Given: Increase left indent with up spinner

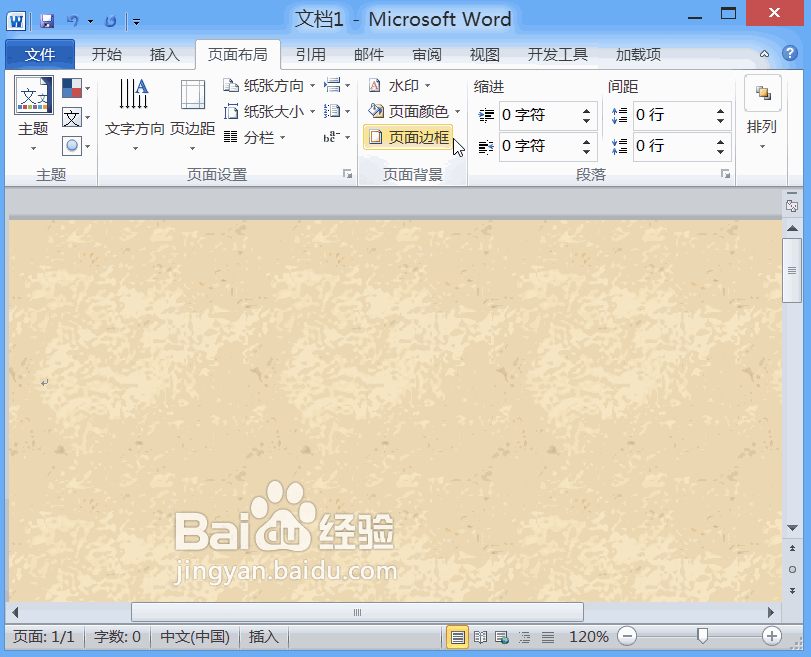Looking at the screenshot, I should click(587, 110).
